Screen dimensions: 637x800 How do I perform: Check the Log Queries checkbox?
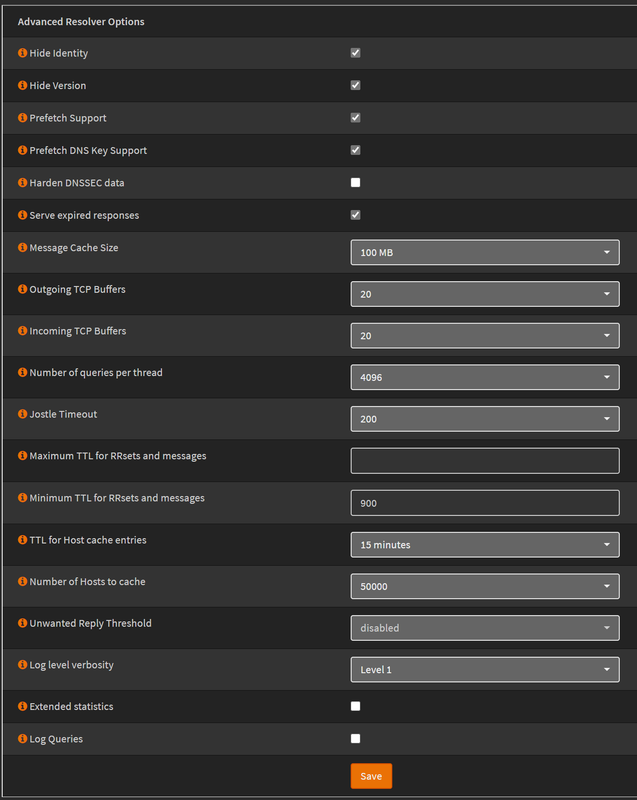tap(355, 738)
